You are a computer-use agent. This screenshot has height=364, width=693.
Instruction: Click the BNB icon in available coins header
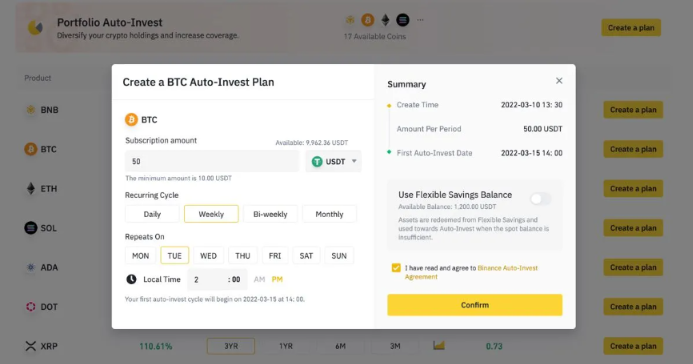(x=350, y=20)
